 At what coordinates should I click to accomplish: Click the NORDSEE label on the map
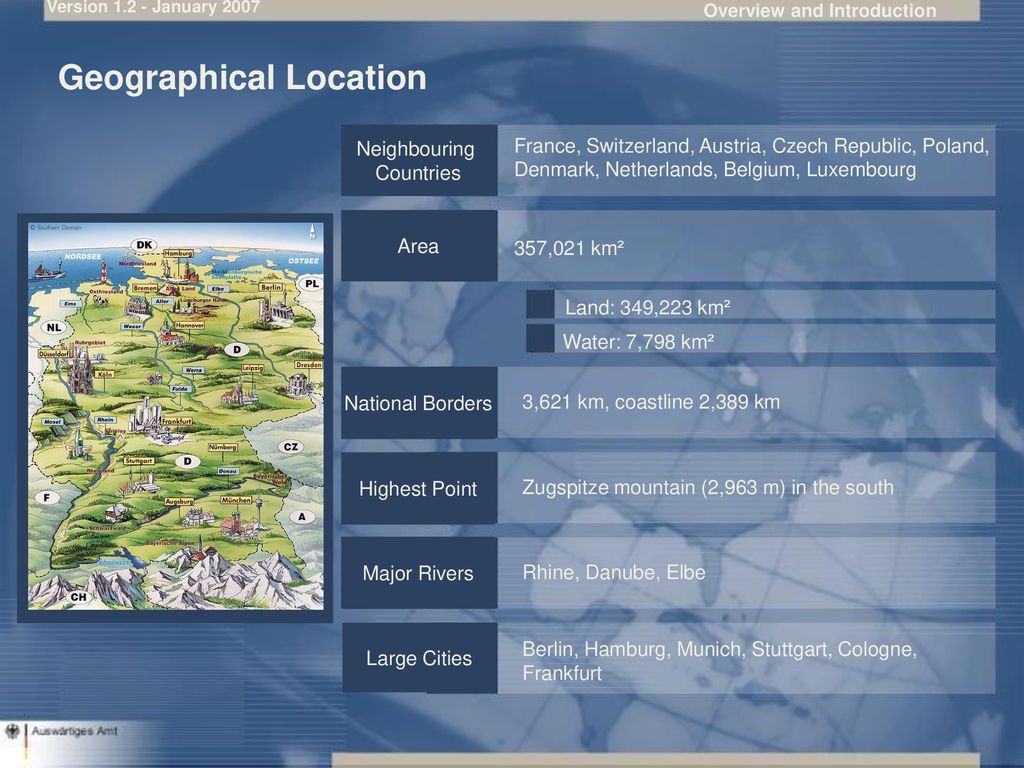pyautogui.click(x=83, y=257)
